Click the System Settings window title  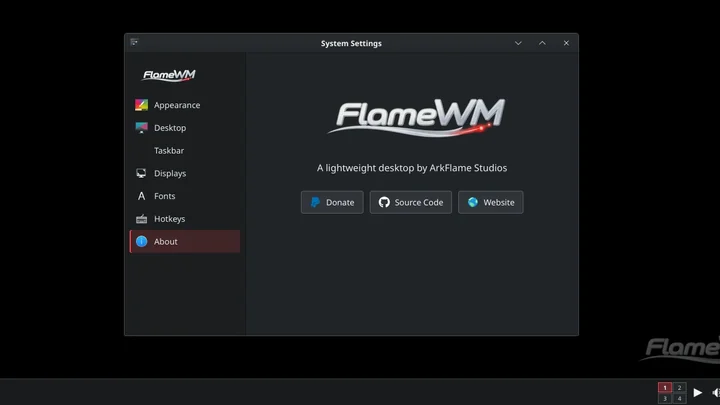[x=351, y=43]
